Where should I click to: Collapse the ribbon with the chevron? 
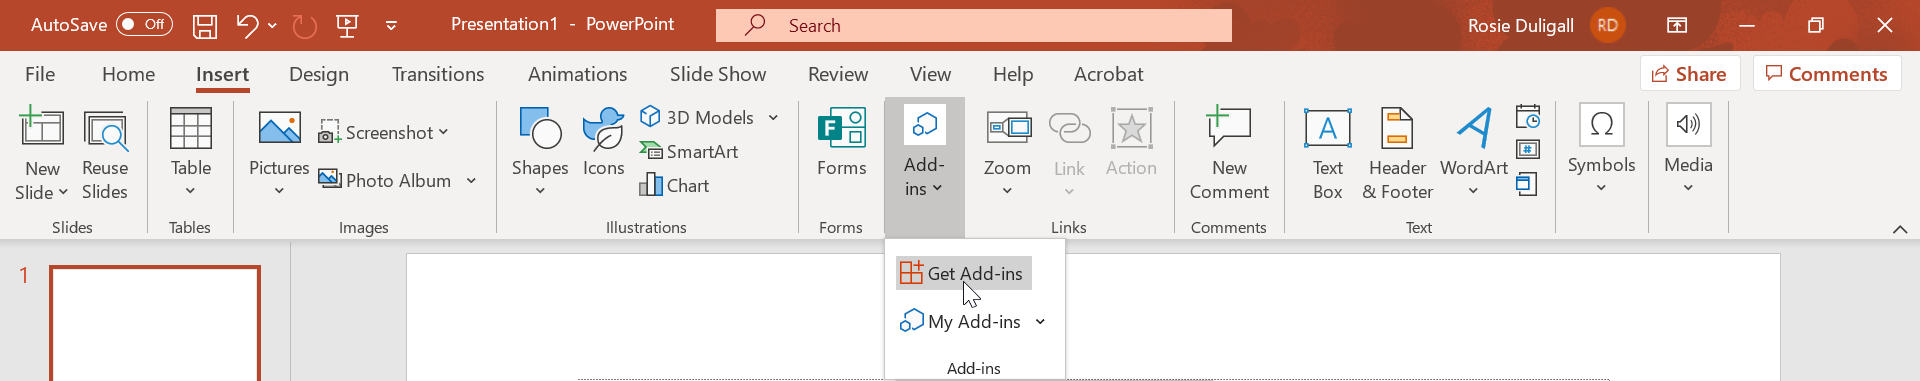pos(1900,229)
